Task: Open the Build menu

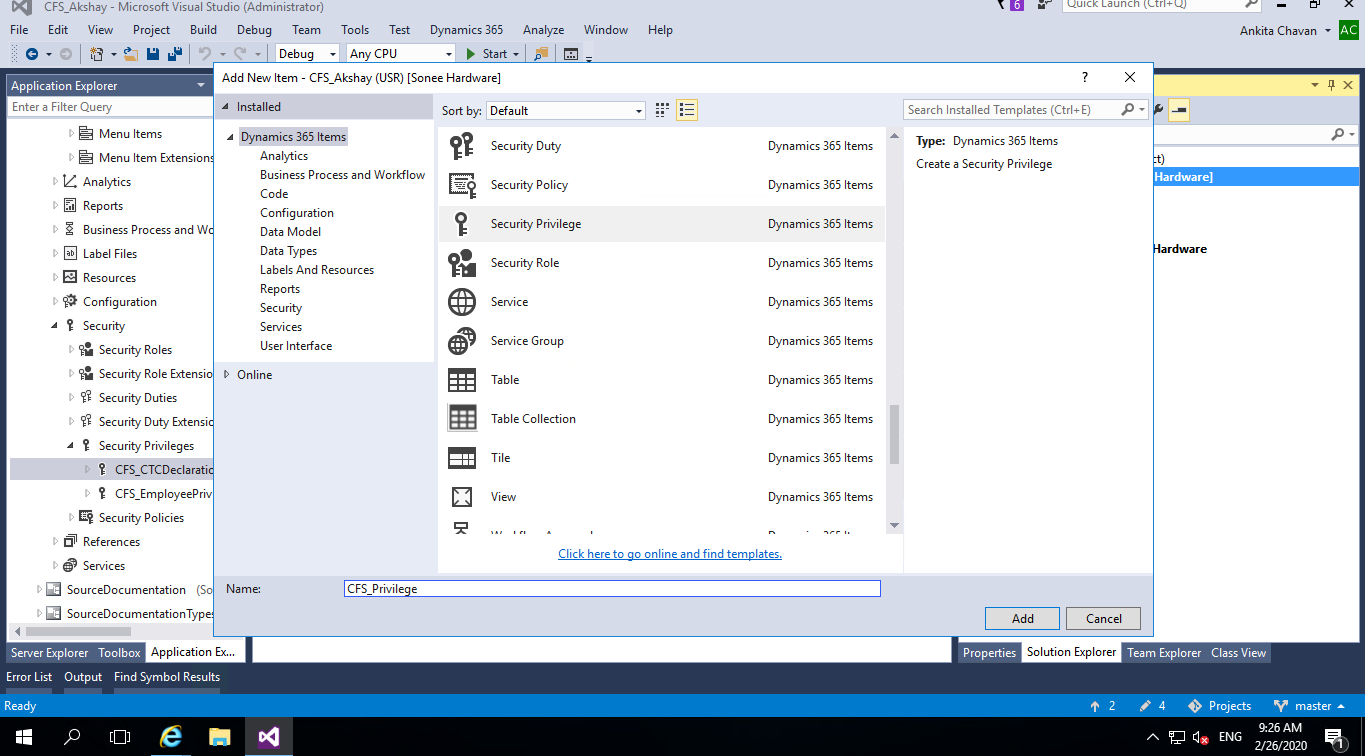Action: 203,30
